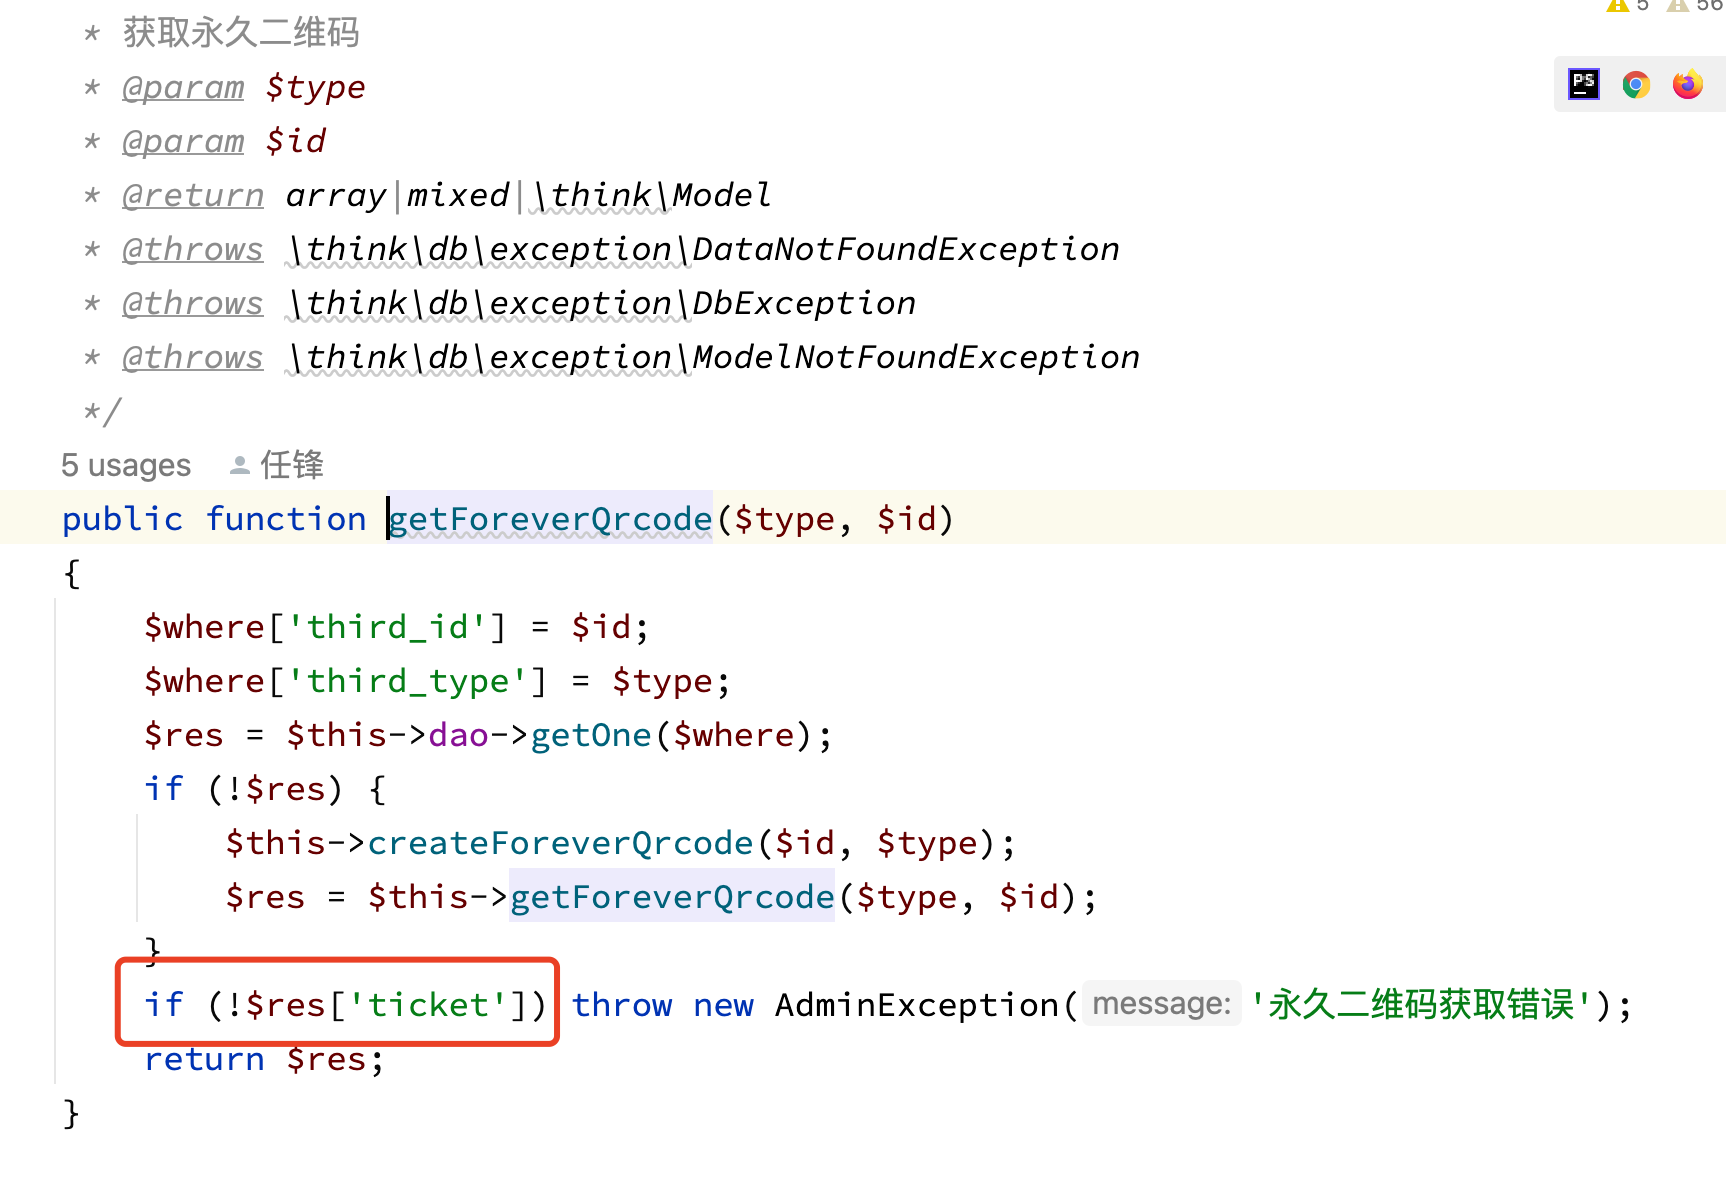Click the doc comment title 获取永久二维码

coord(241,32)
